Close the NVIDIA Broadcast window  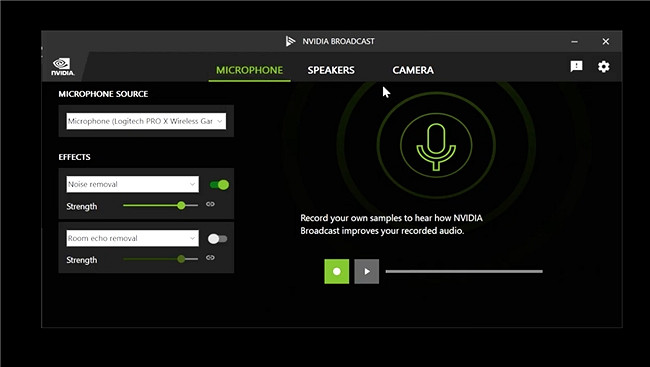606,41
